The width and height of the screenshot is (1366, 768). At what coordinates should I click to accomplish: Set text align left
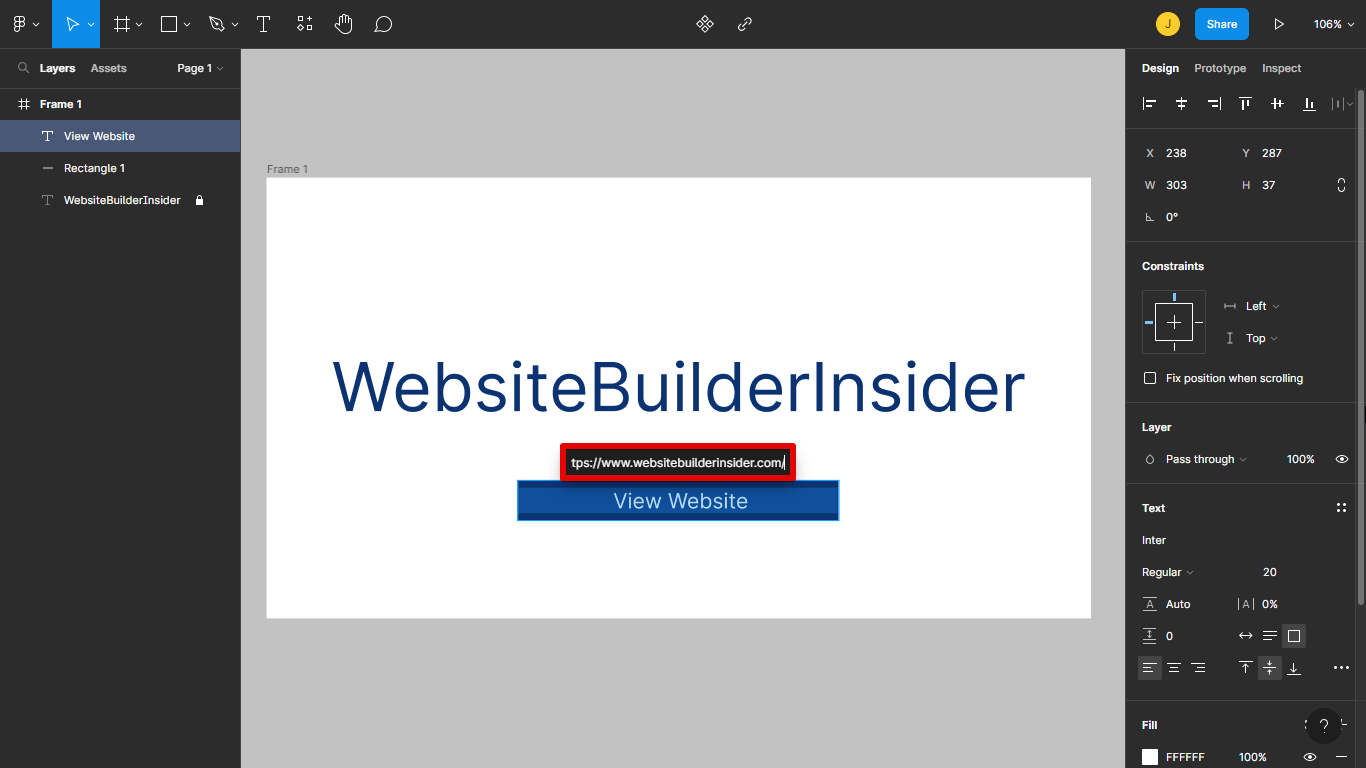pos(1150,667)
